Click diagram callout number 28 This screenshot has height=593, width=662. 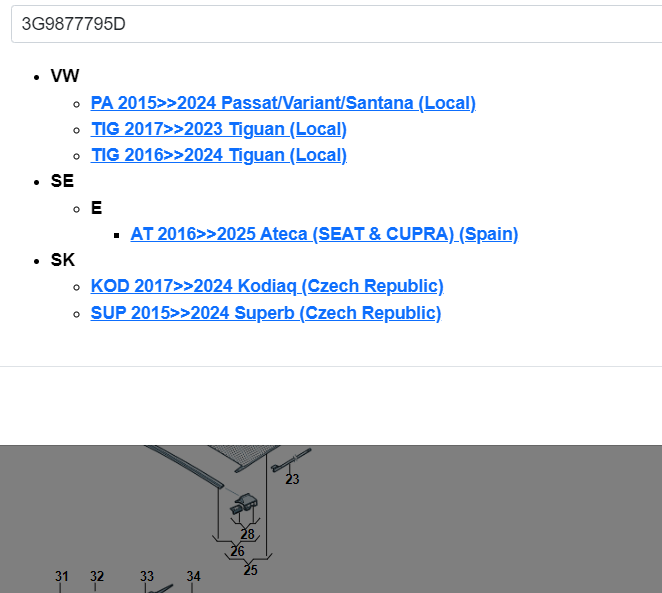point(247,535)
